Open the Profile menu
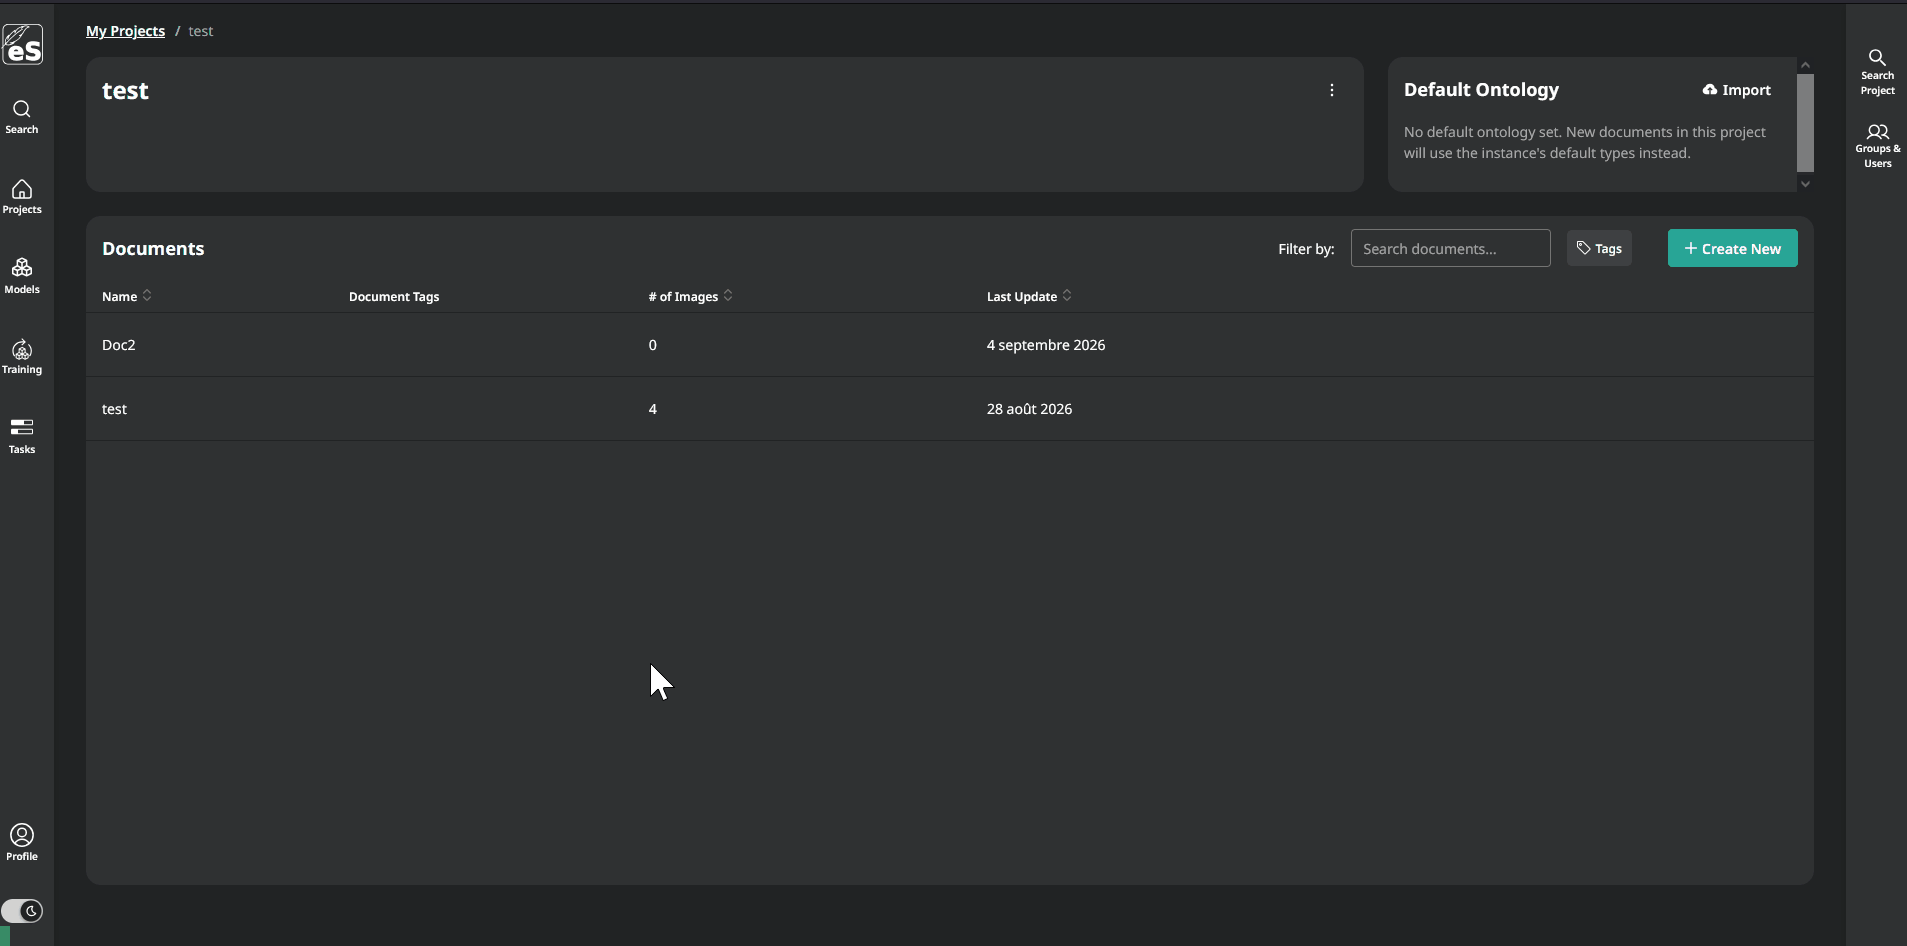1907x946 pixels. (x=22, y=843)
